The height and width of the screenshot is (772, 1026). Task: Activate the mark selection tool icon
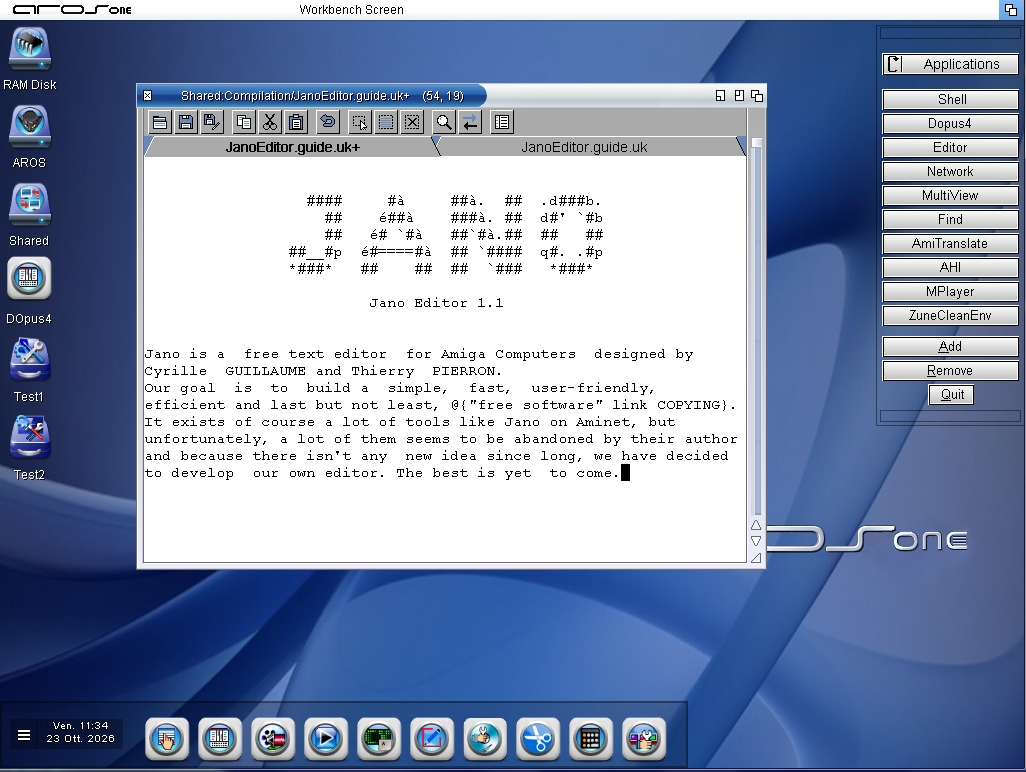[360, 122]
